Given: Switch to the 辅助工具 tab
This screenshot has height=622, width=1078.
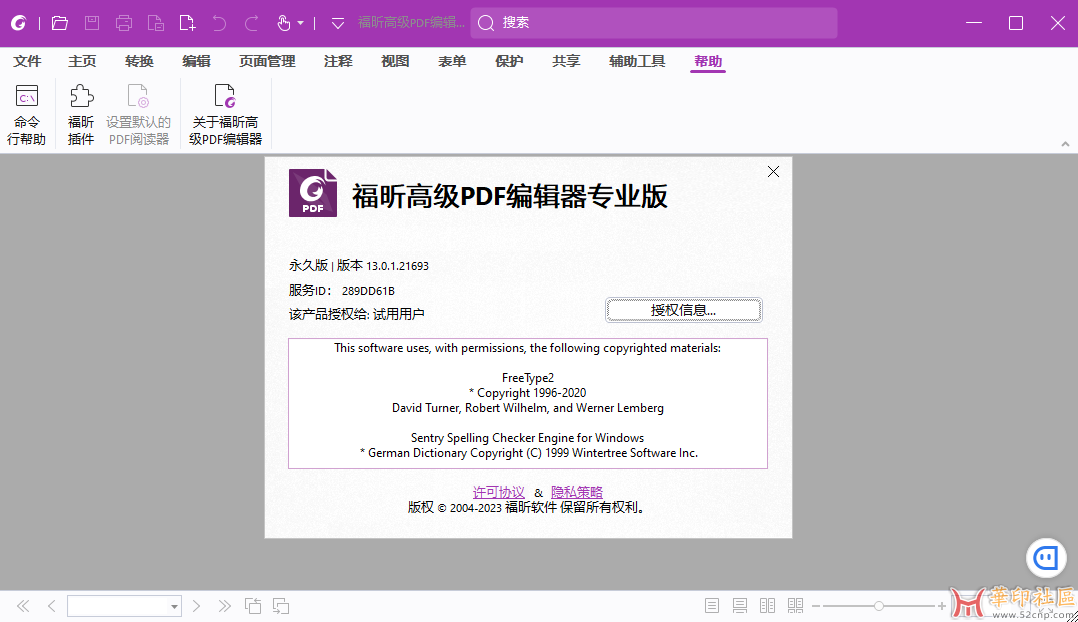Looking at the screenshot, I should tap(637, 61).
